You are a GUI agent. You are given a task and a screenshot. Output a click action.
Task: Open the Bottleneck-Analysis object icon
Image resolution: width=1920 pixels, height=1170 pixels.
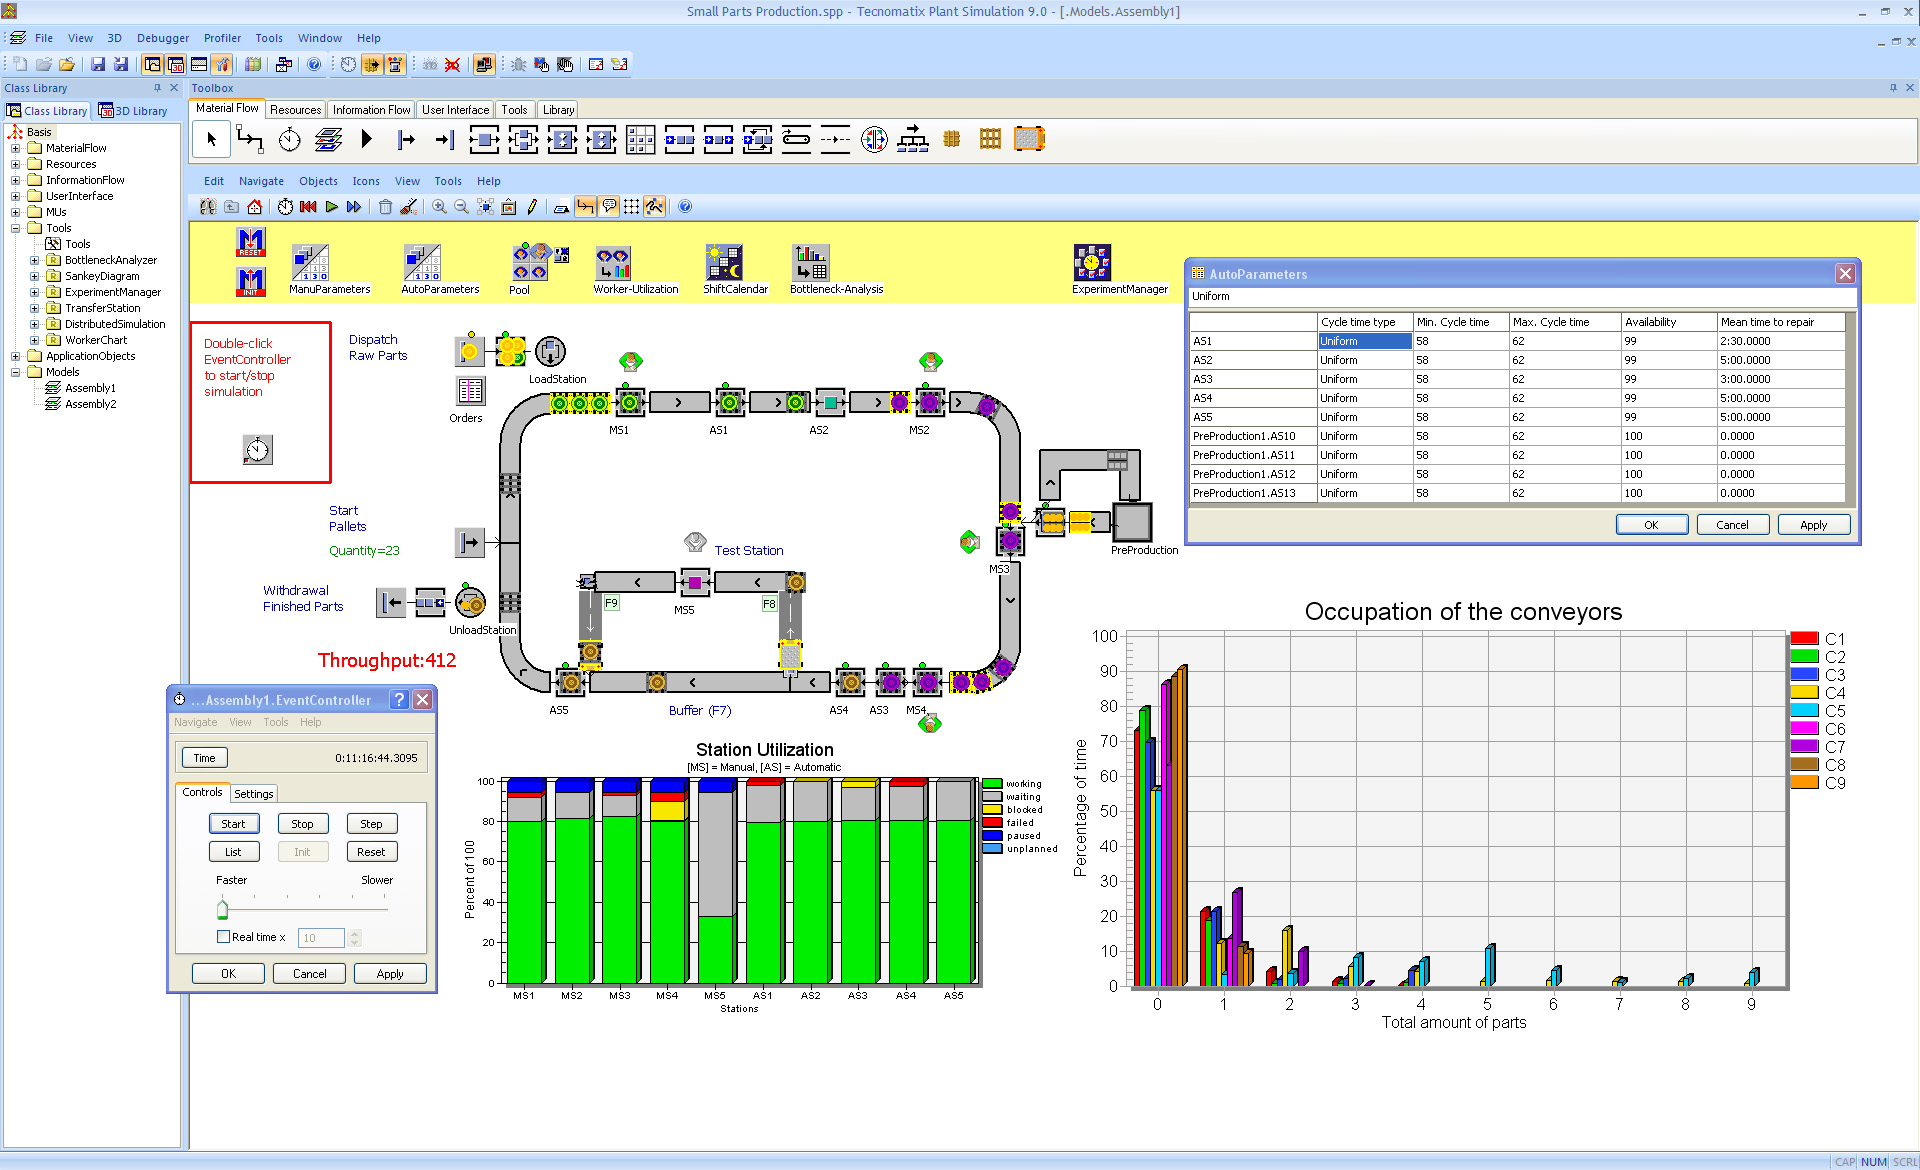pos(810,263)
